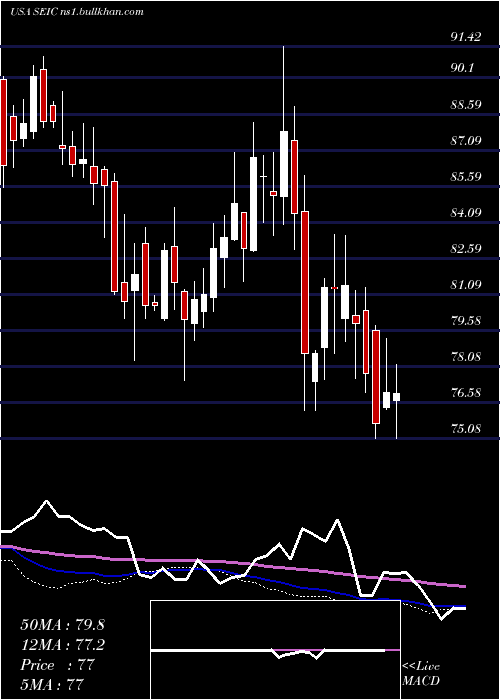Click the tallest-wick candle peaking near 91.42

coord(283,164)
